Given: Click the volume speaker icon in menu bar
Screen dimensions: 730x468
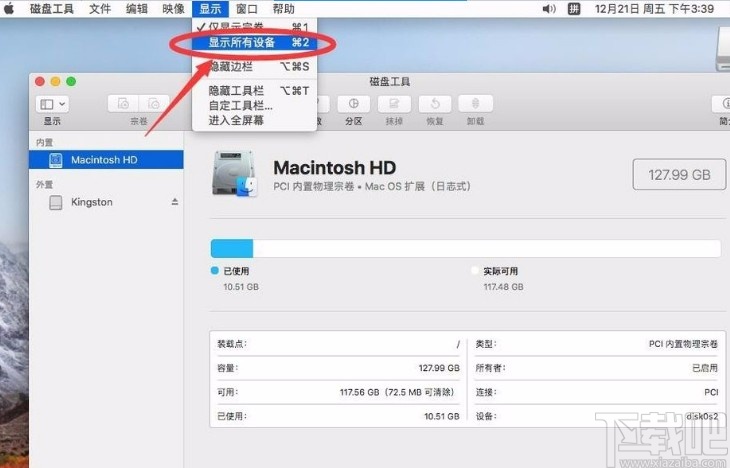Looking at the screenshot, I should click(x=549, y=9).
